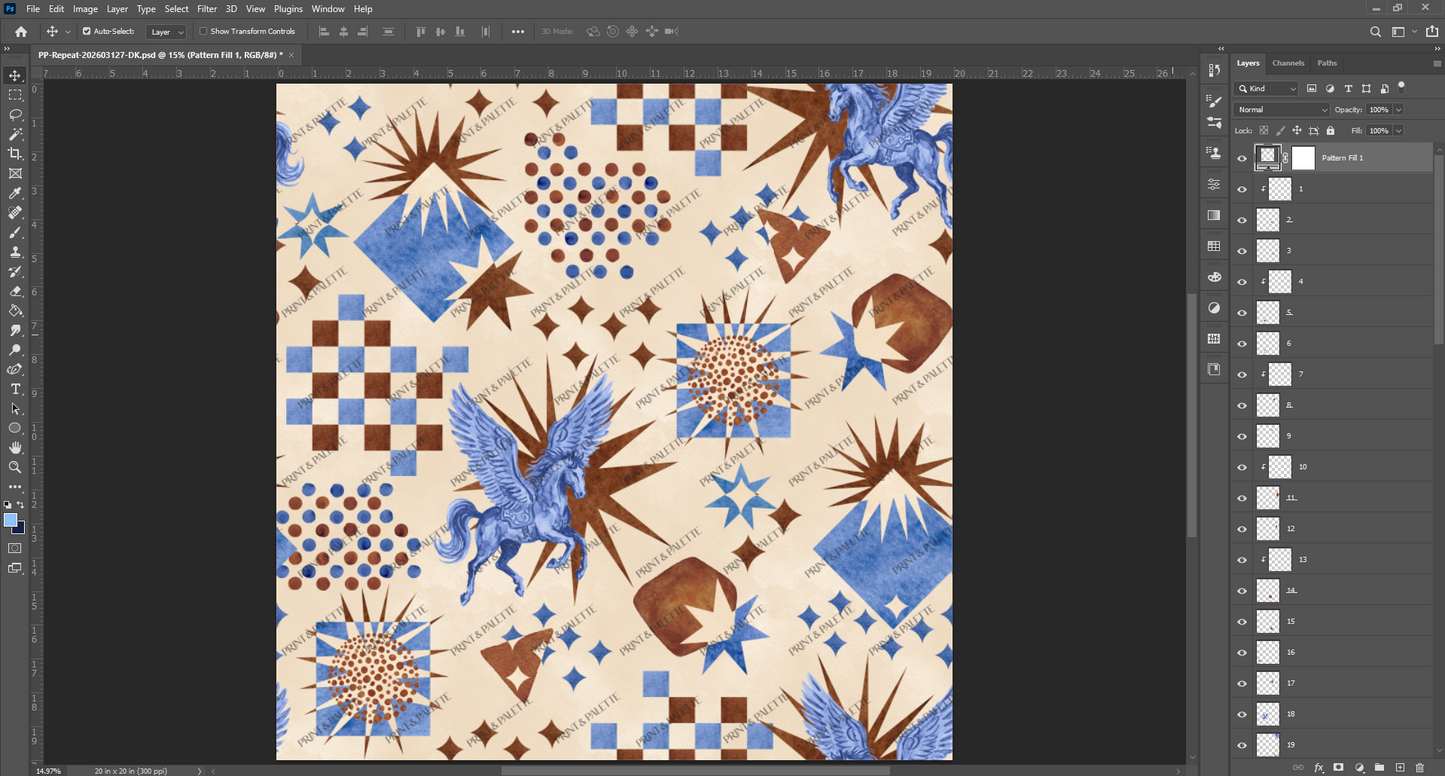Image resolution: width=1445 pixels, height=776 pixels.
Task: Select the Horizontal Type tool
Action: tap(15, 389)
